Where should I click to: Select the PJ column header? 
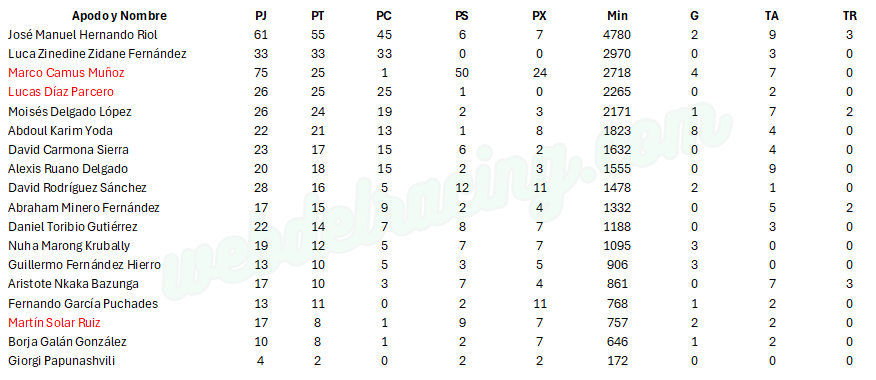pos(261,16)
